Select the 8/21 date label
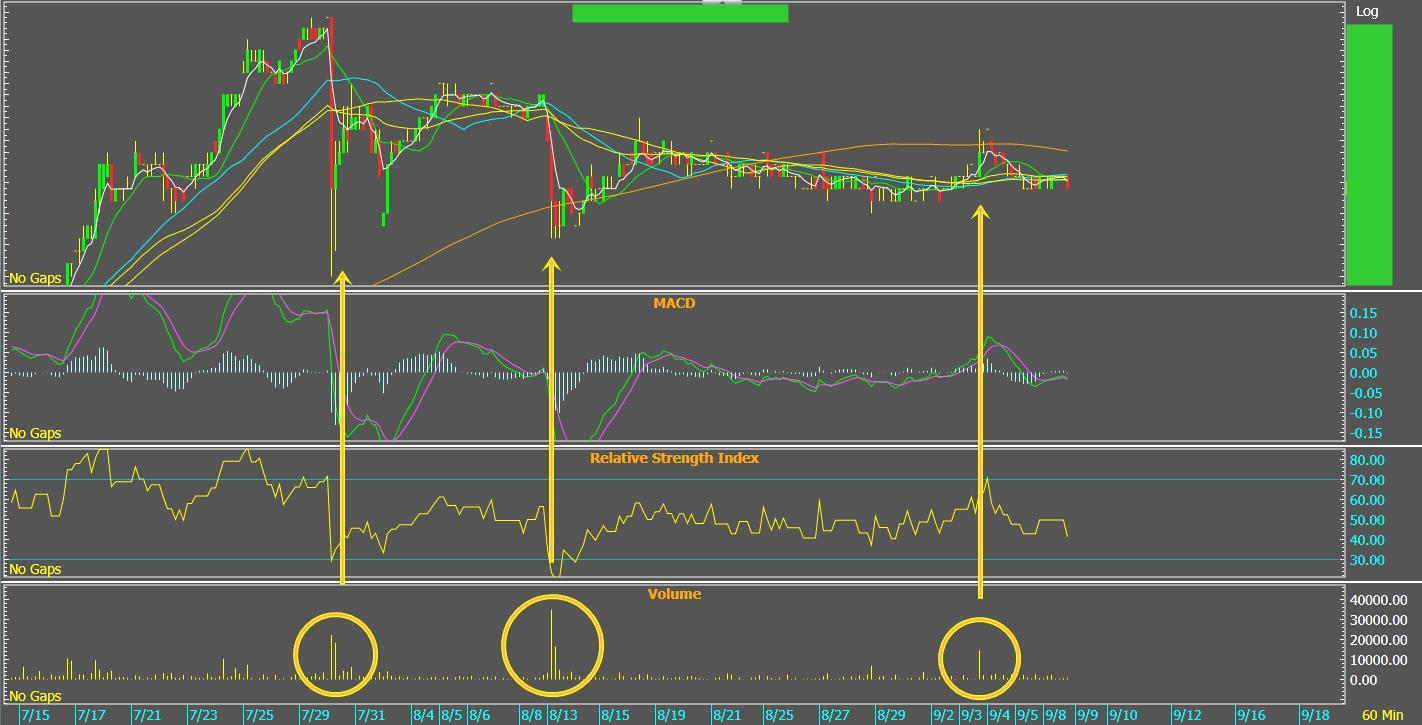Image resolution: width=1422 pixels, height=725 pixels. point(727,716)
